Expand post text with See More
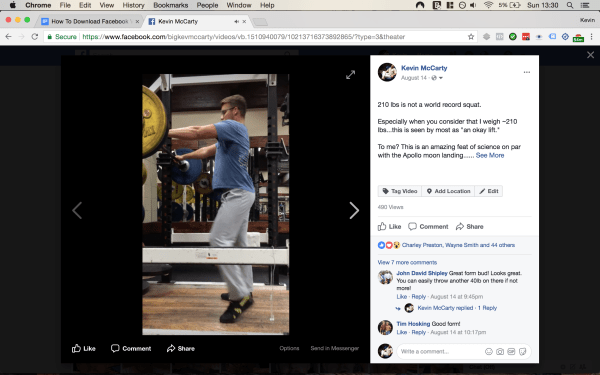 click(x=490, y=155)
